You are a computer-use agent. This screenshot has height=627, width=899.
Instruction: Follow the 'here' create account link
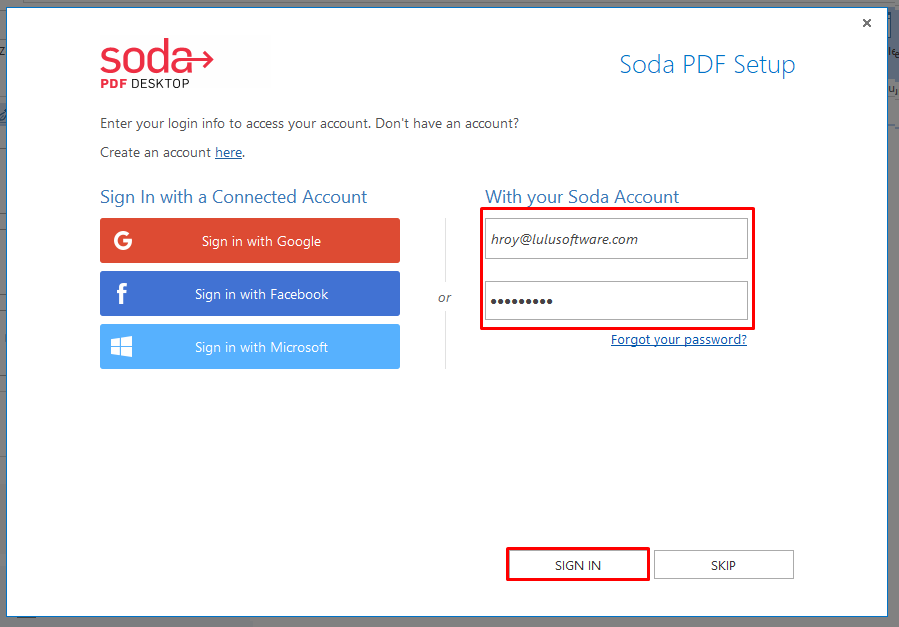(228, 152)
